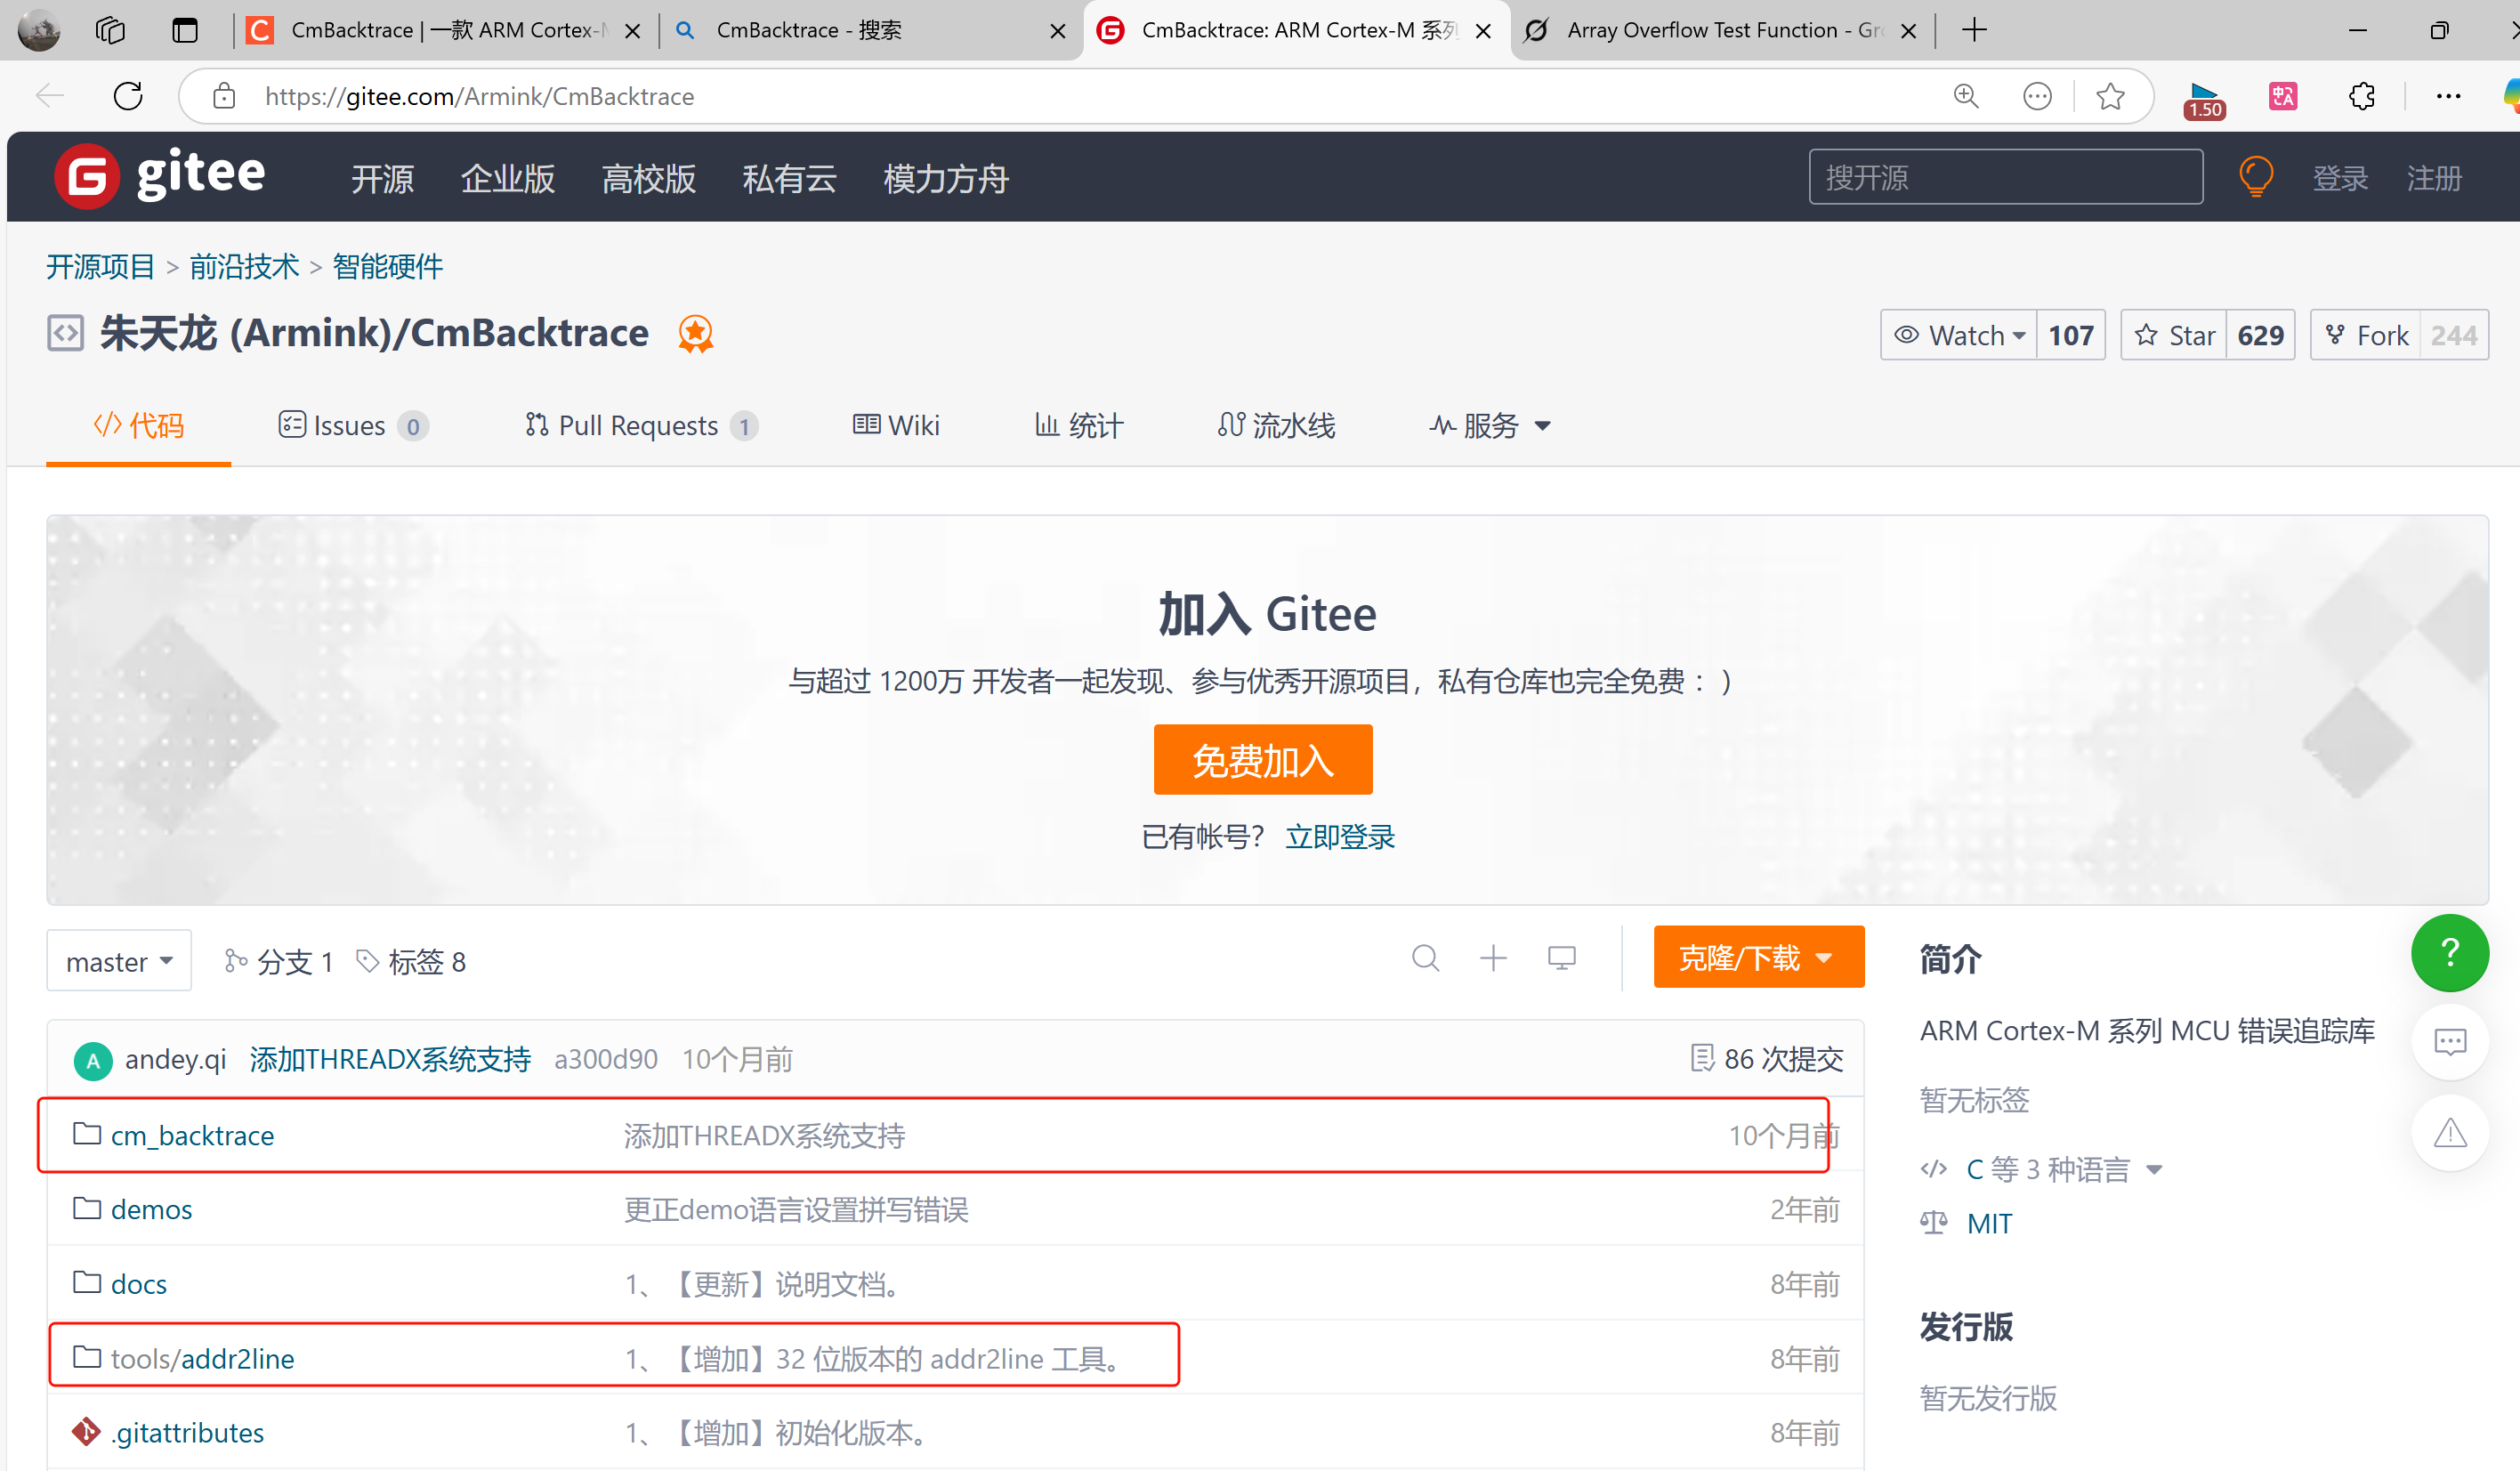Open the cm_backtrace folder
Screen dimensions: 2520x1471
(192, 1136)
